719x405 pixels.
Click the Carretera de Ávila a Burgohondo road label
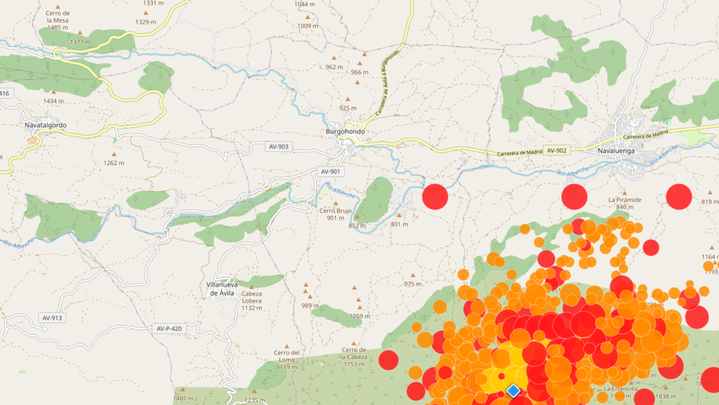pyautogui.click(x=387, y=82)
